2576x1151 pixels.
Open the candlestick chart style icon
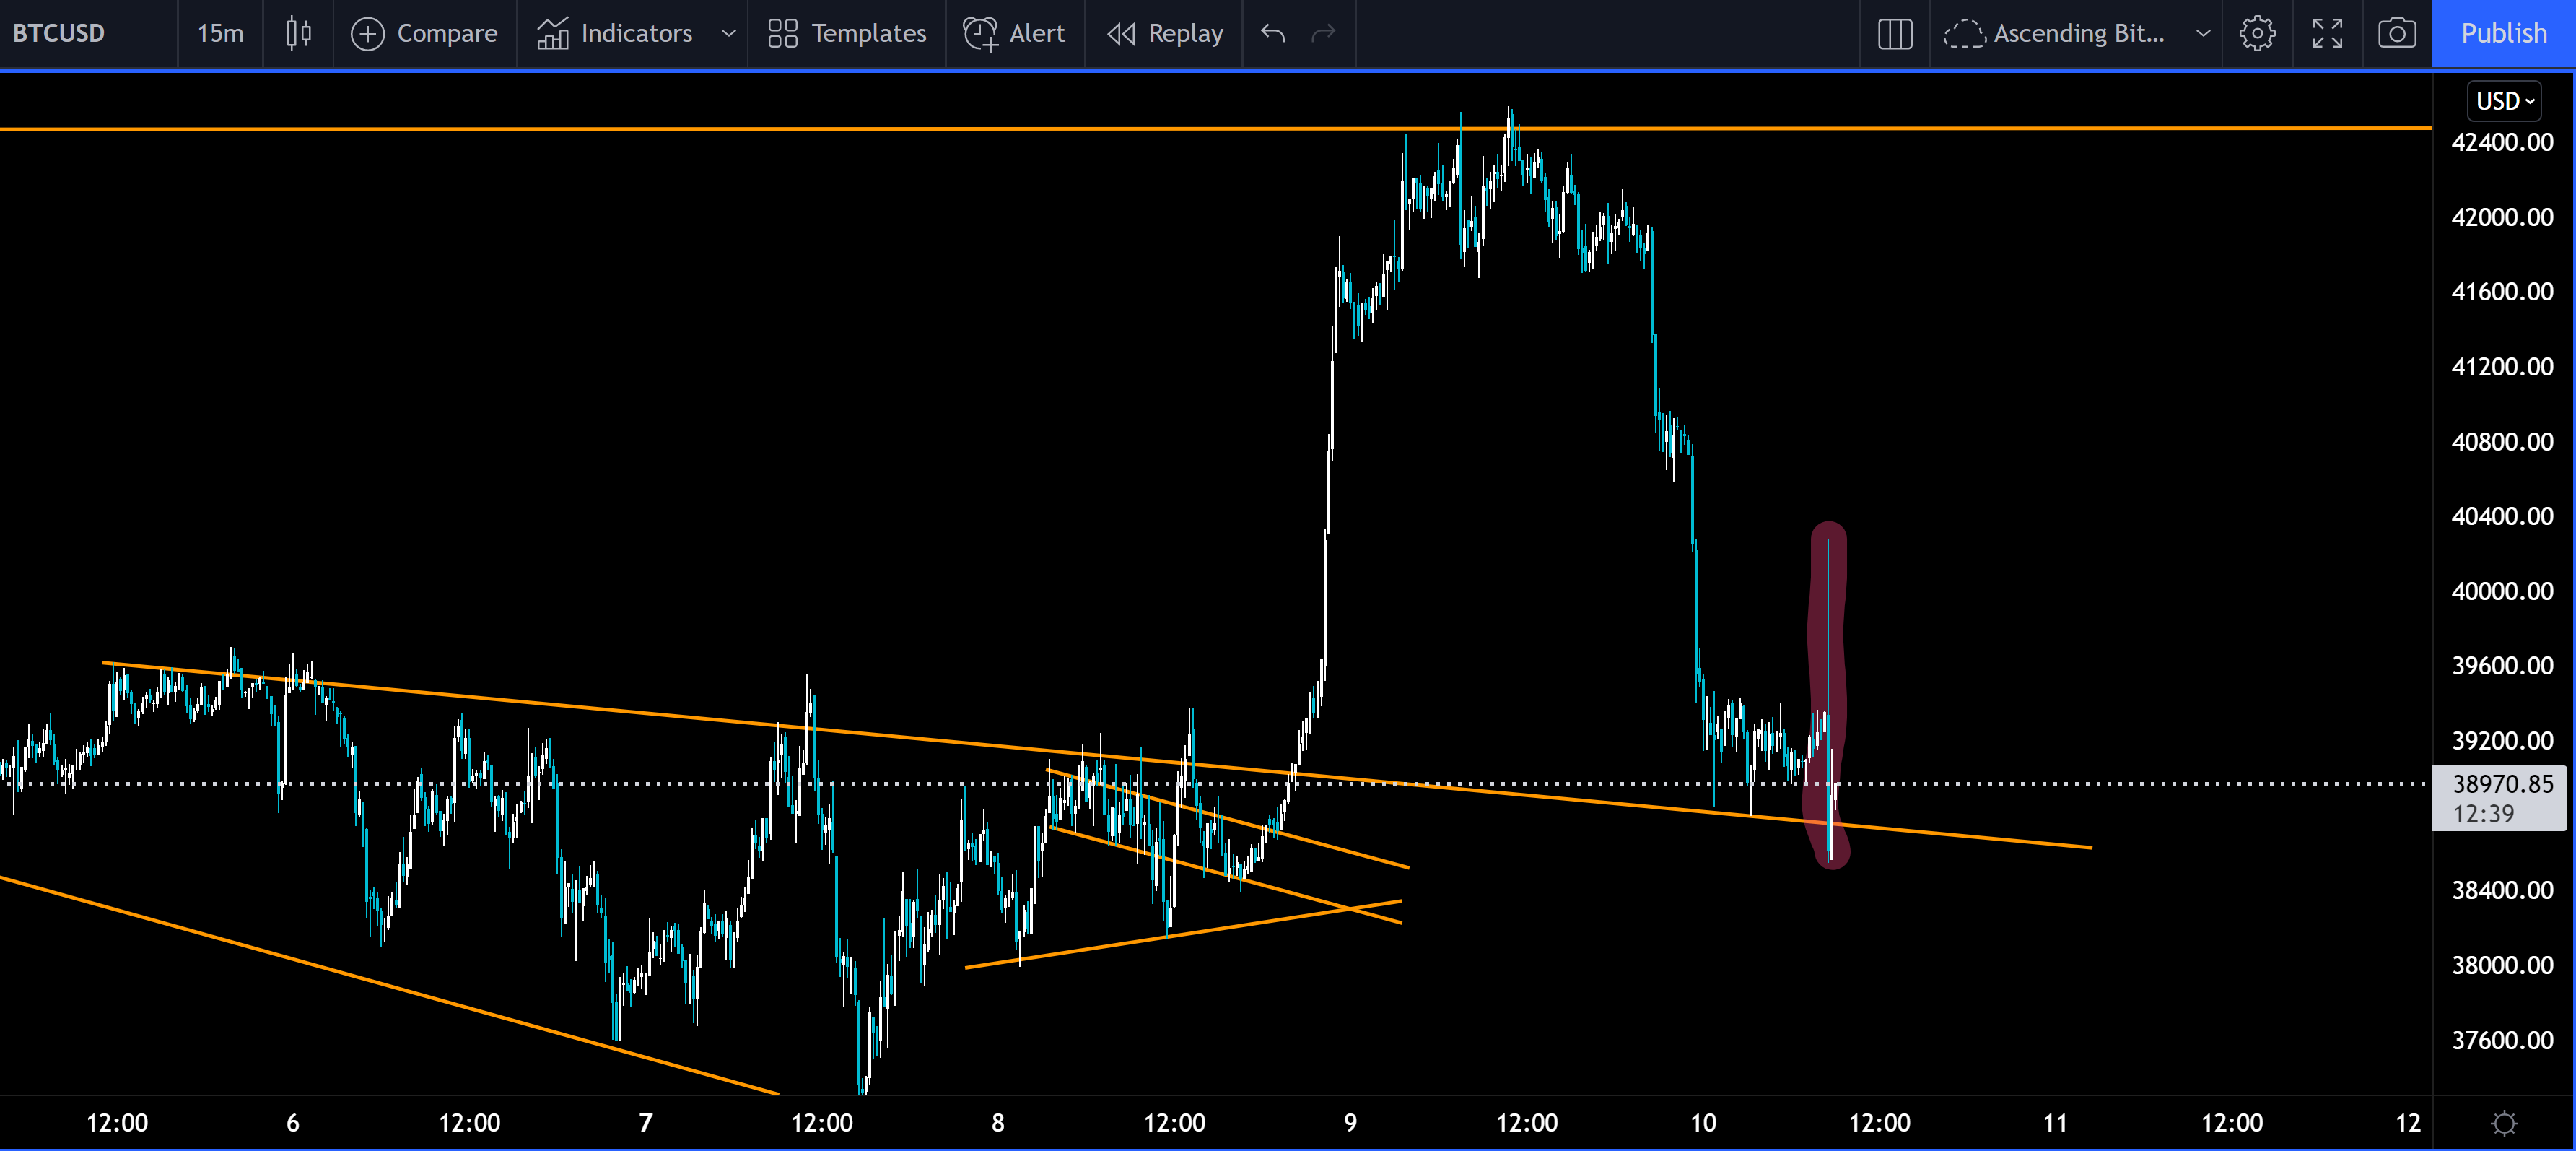coord(298,33)
